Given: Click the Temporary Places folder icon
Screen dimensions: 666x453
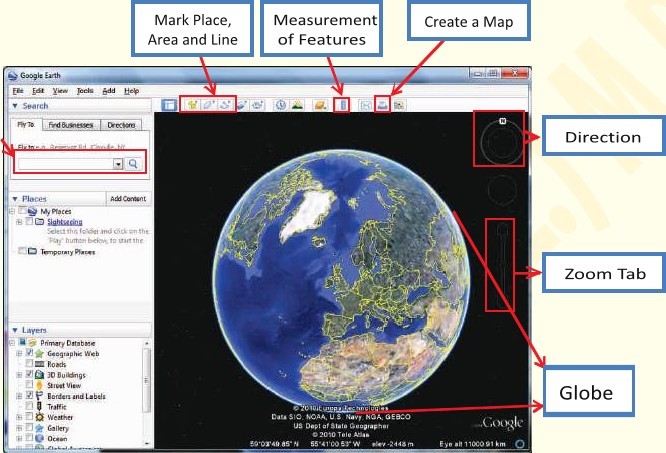Looking at the screenshot, I should [x=32, y=251].
